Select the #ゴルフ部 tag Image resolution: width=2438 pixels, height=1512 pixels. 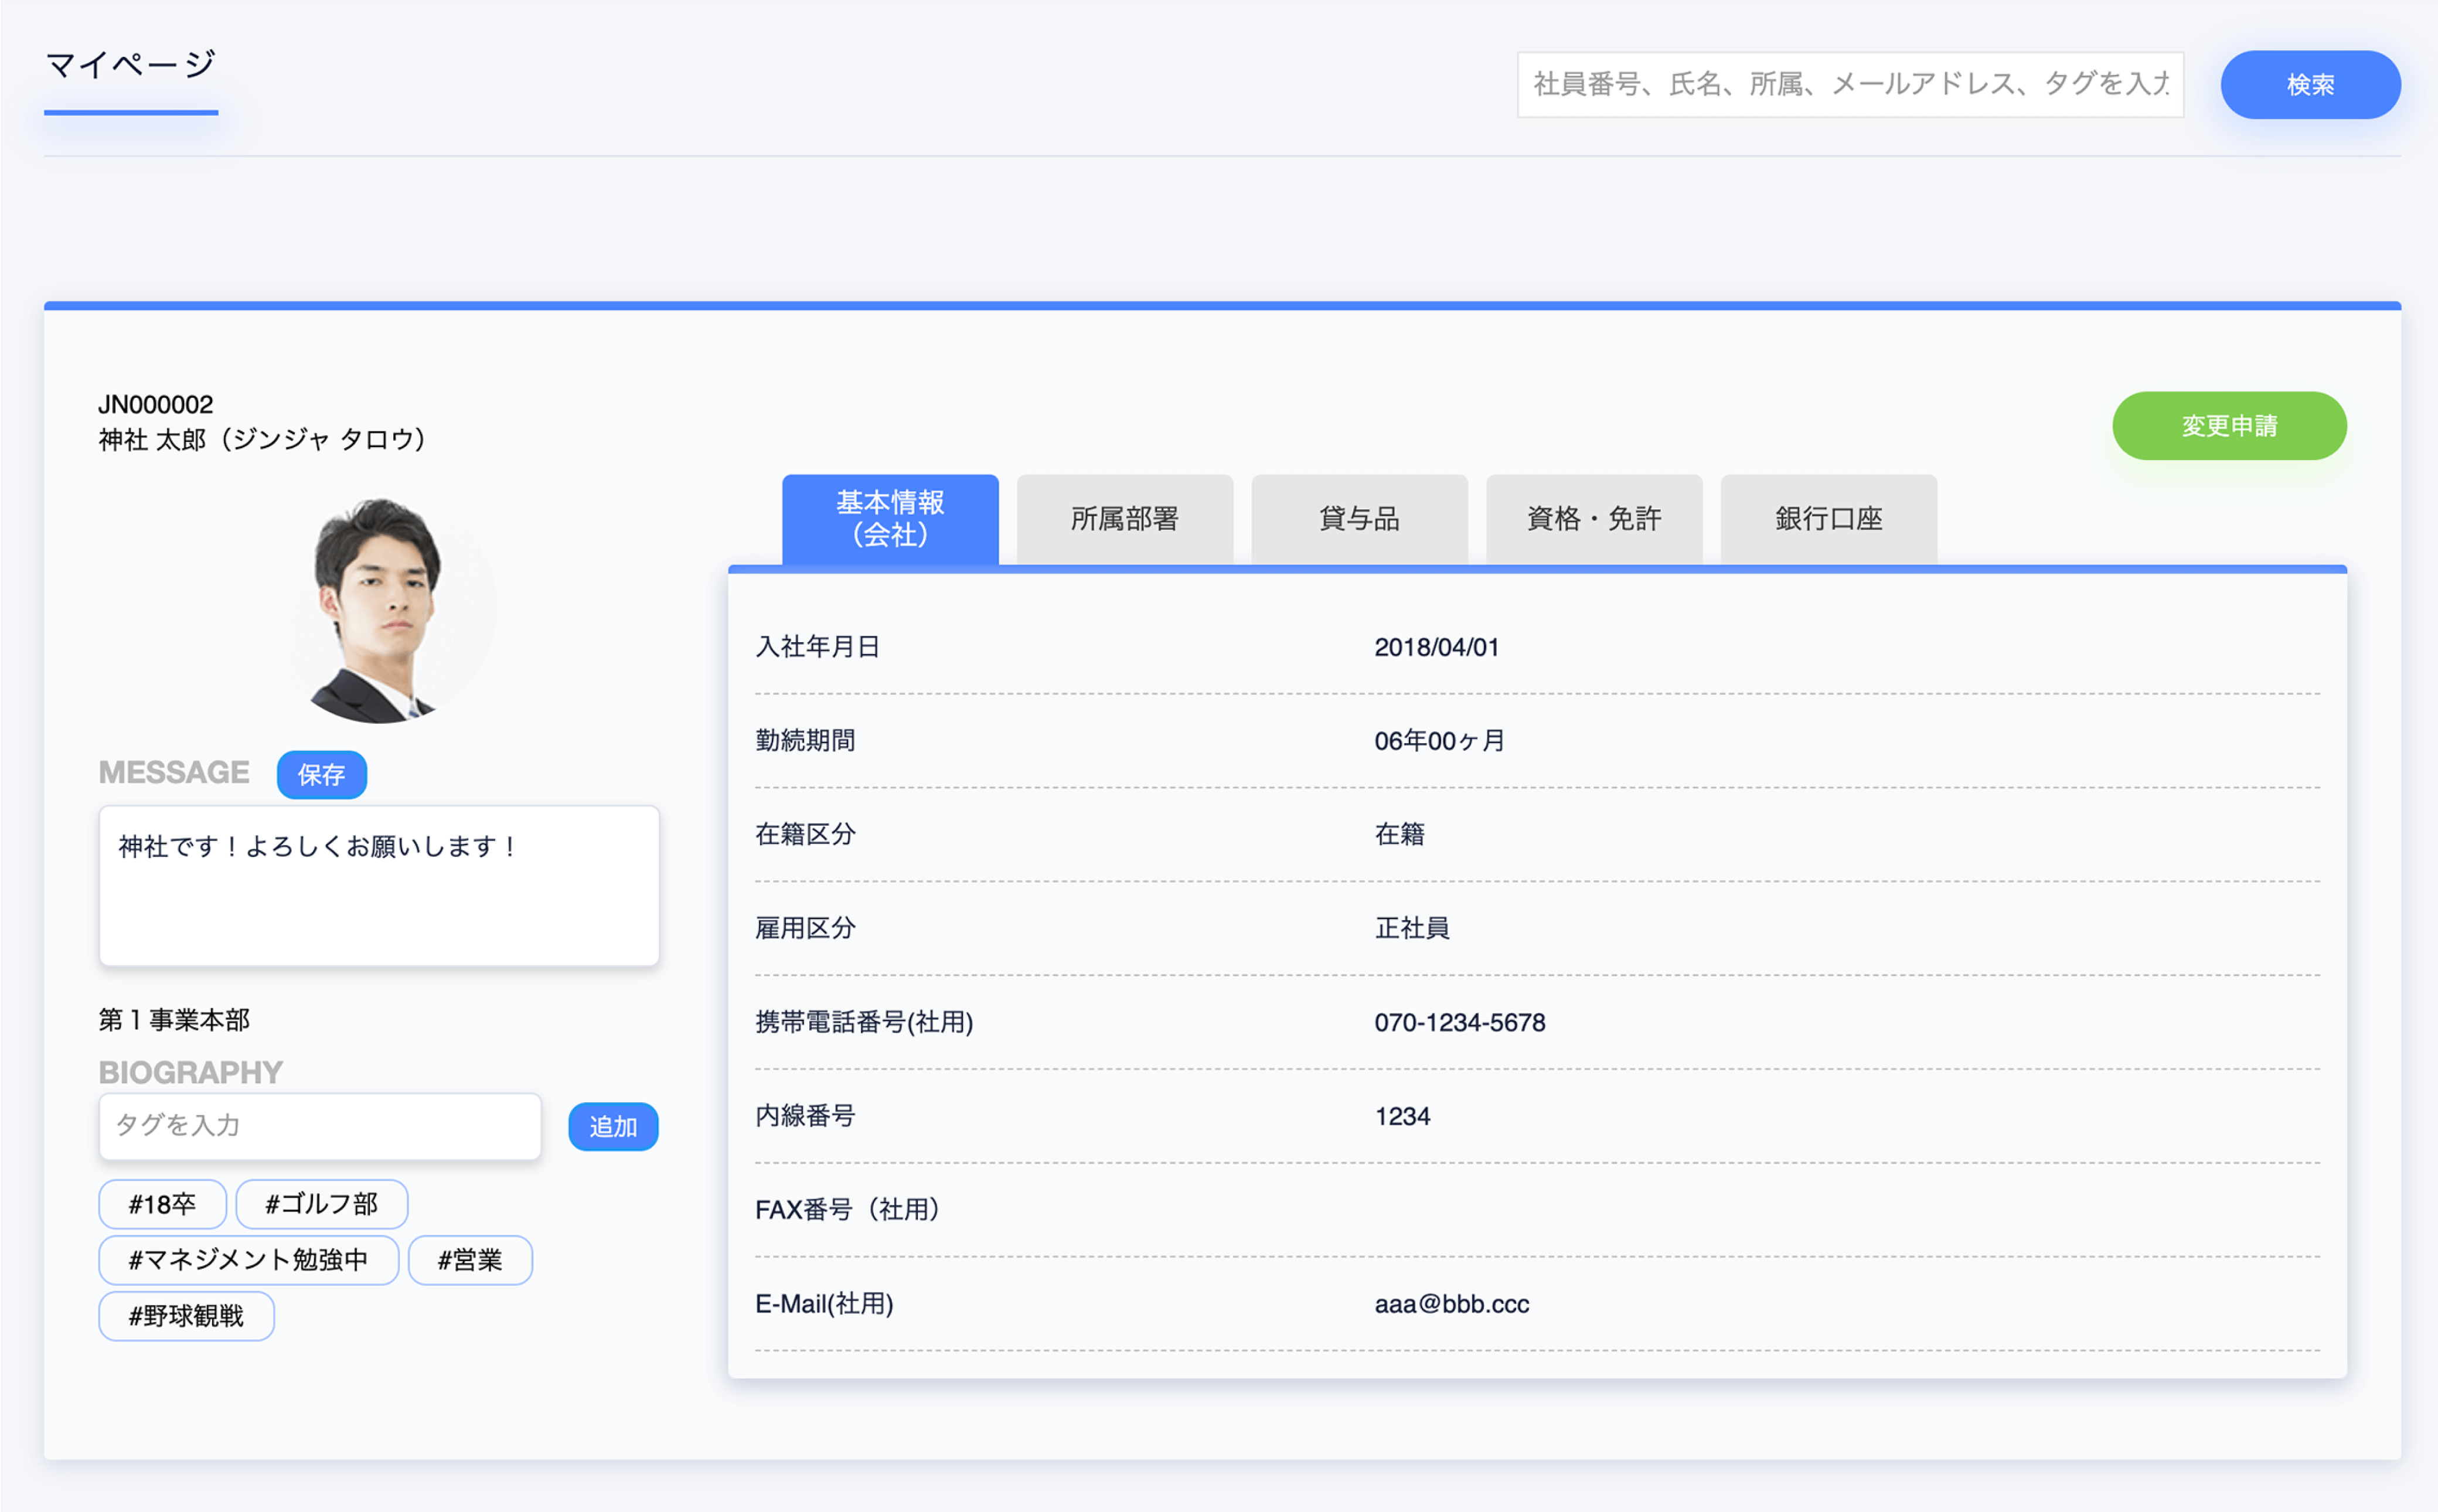point(321,1204)
